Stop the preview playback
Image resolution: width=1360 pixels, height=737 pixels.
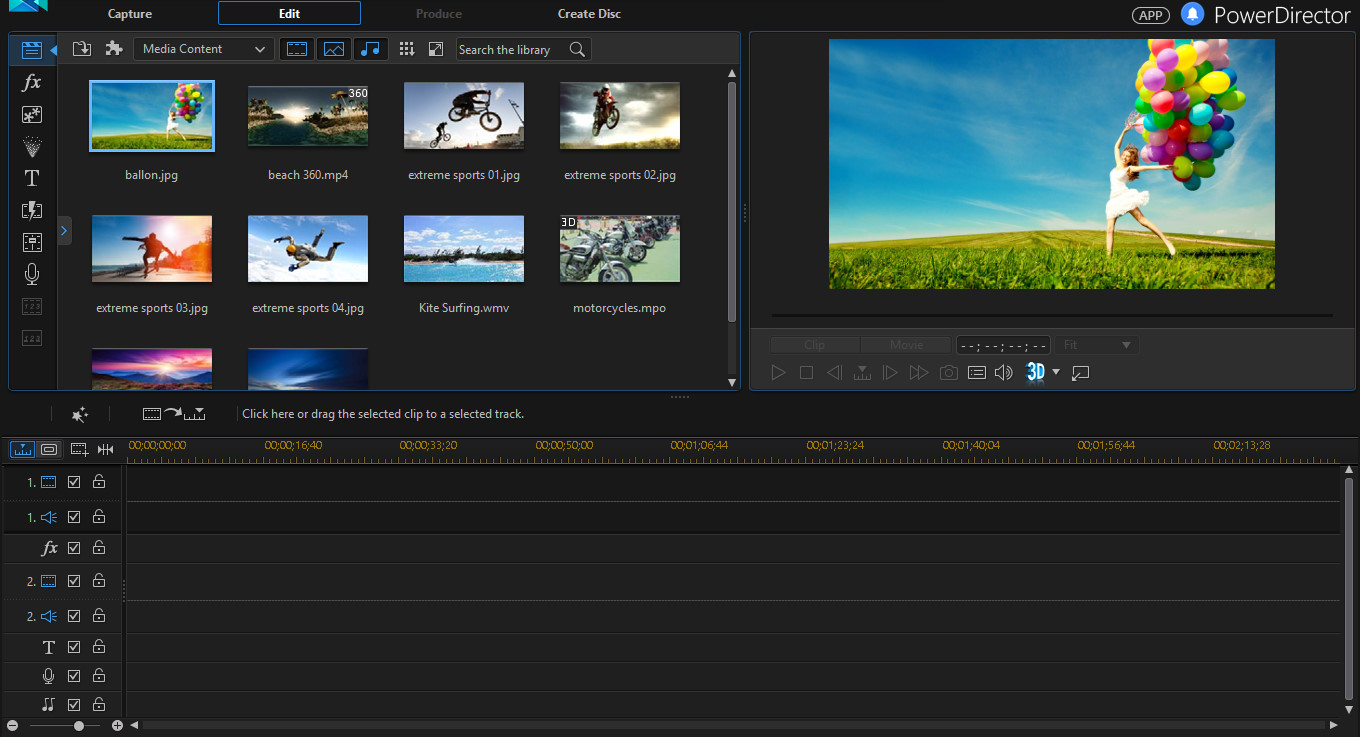click(806, 373)
